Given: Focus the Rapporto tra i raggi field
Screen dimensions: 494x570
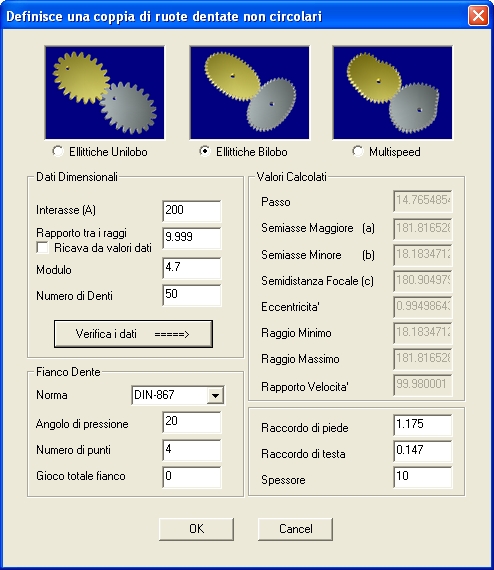Looking at the screenshot, I should click(192, 238).
